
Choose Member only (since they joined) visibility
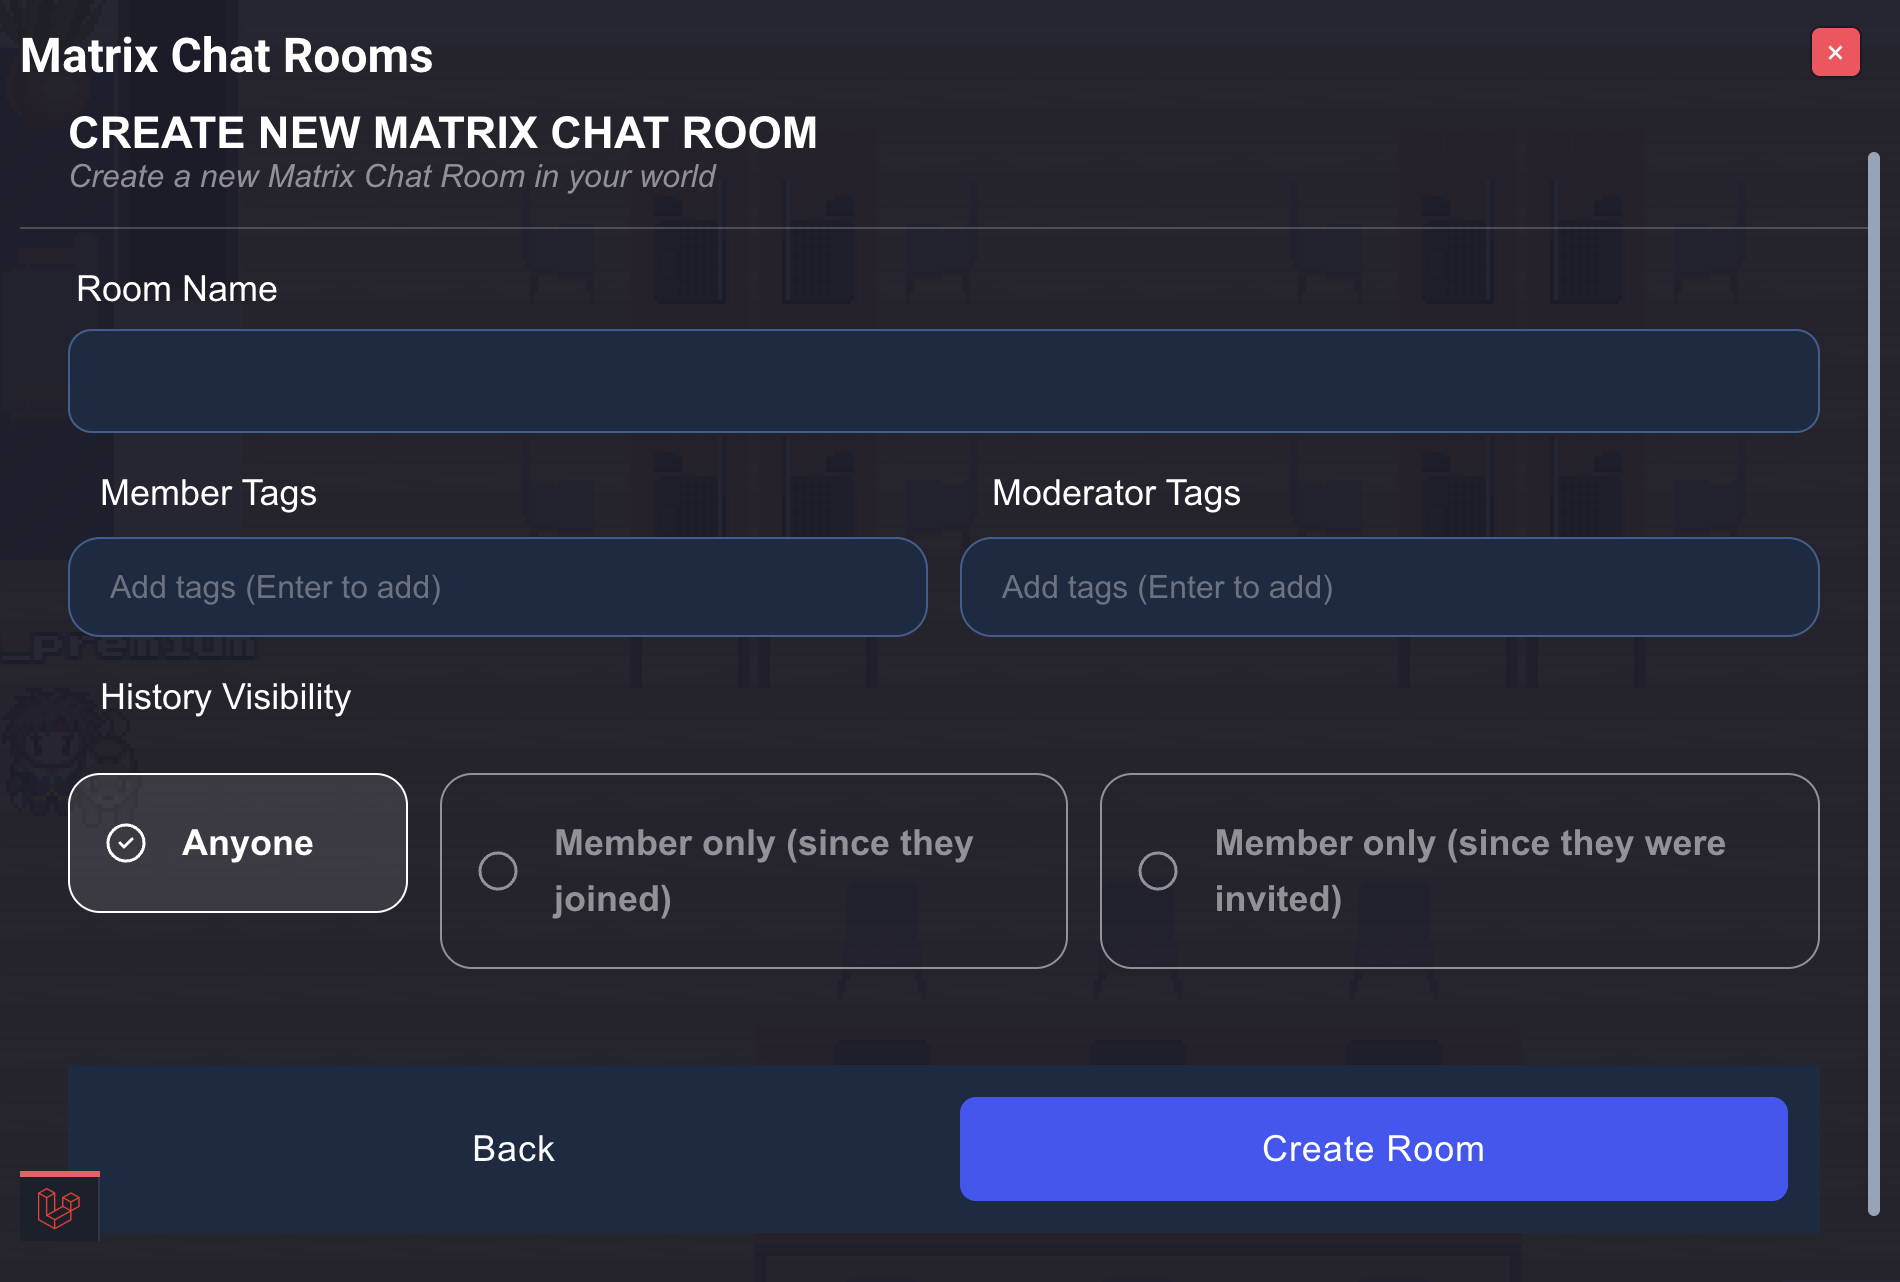pyautogui.click(x=753, y=871)
